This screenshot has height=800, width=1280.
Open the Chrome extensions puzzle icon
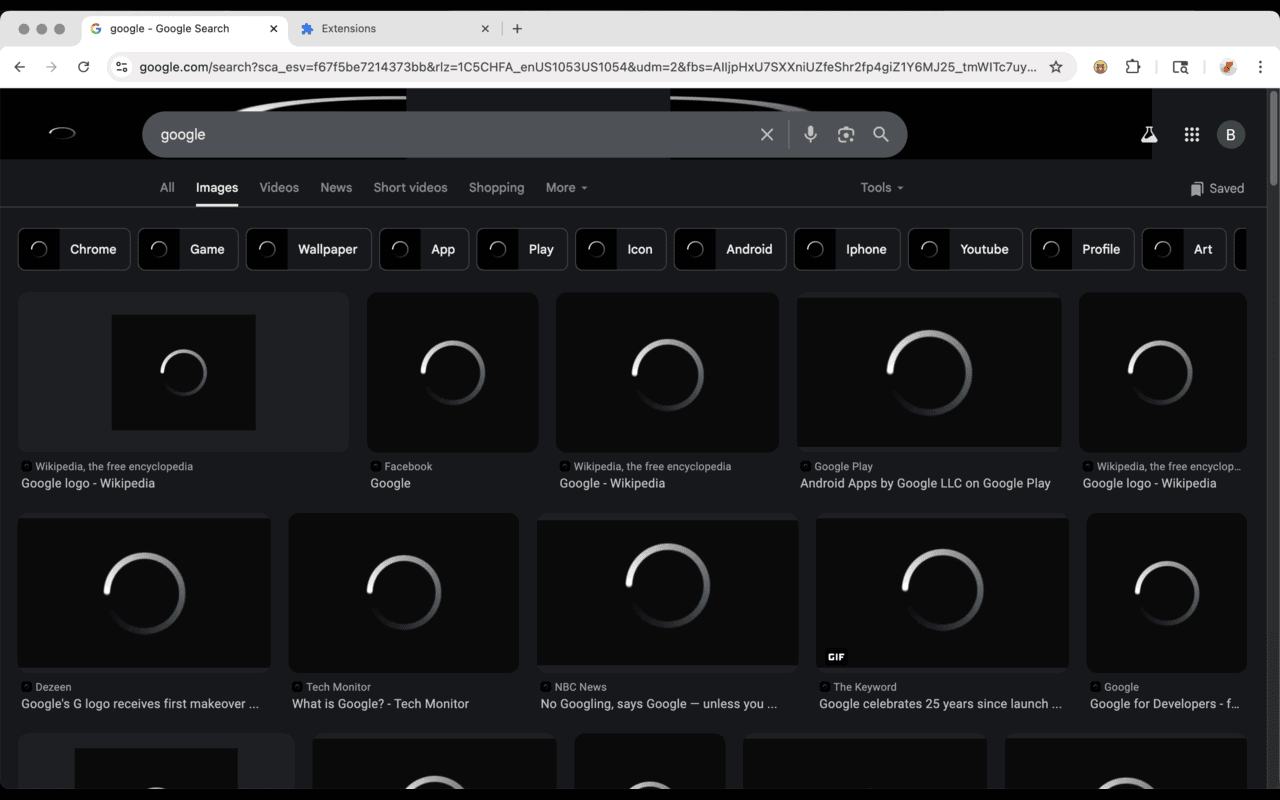click(1133, 67)
